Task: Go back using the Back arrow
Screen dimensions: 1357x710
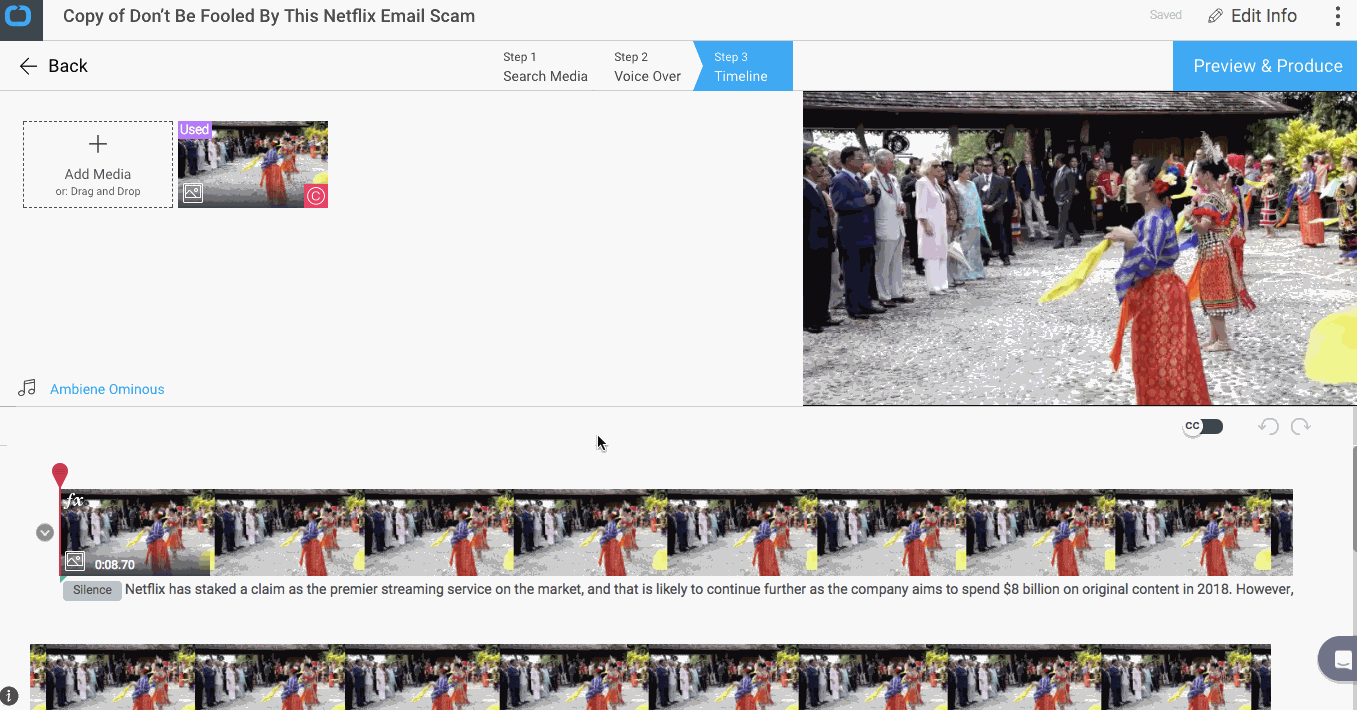Action: pyautogui.click(x=54, y=66)
